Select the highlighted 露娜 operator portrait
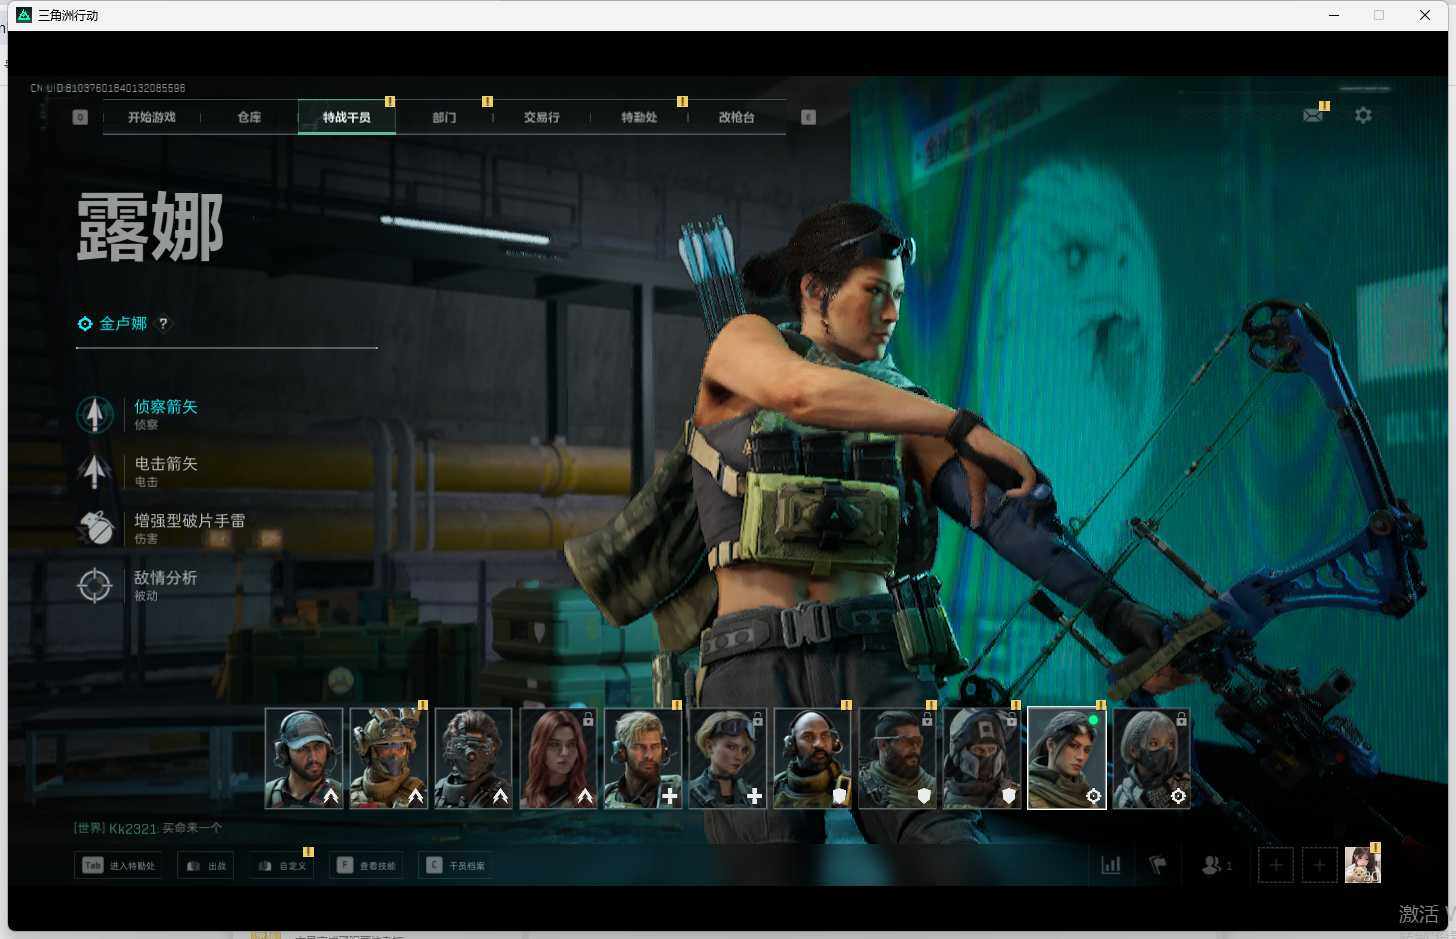The width and height of the screenshot is (1456, 939). (1067, 758)
